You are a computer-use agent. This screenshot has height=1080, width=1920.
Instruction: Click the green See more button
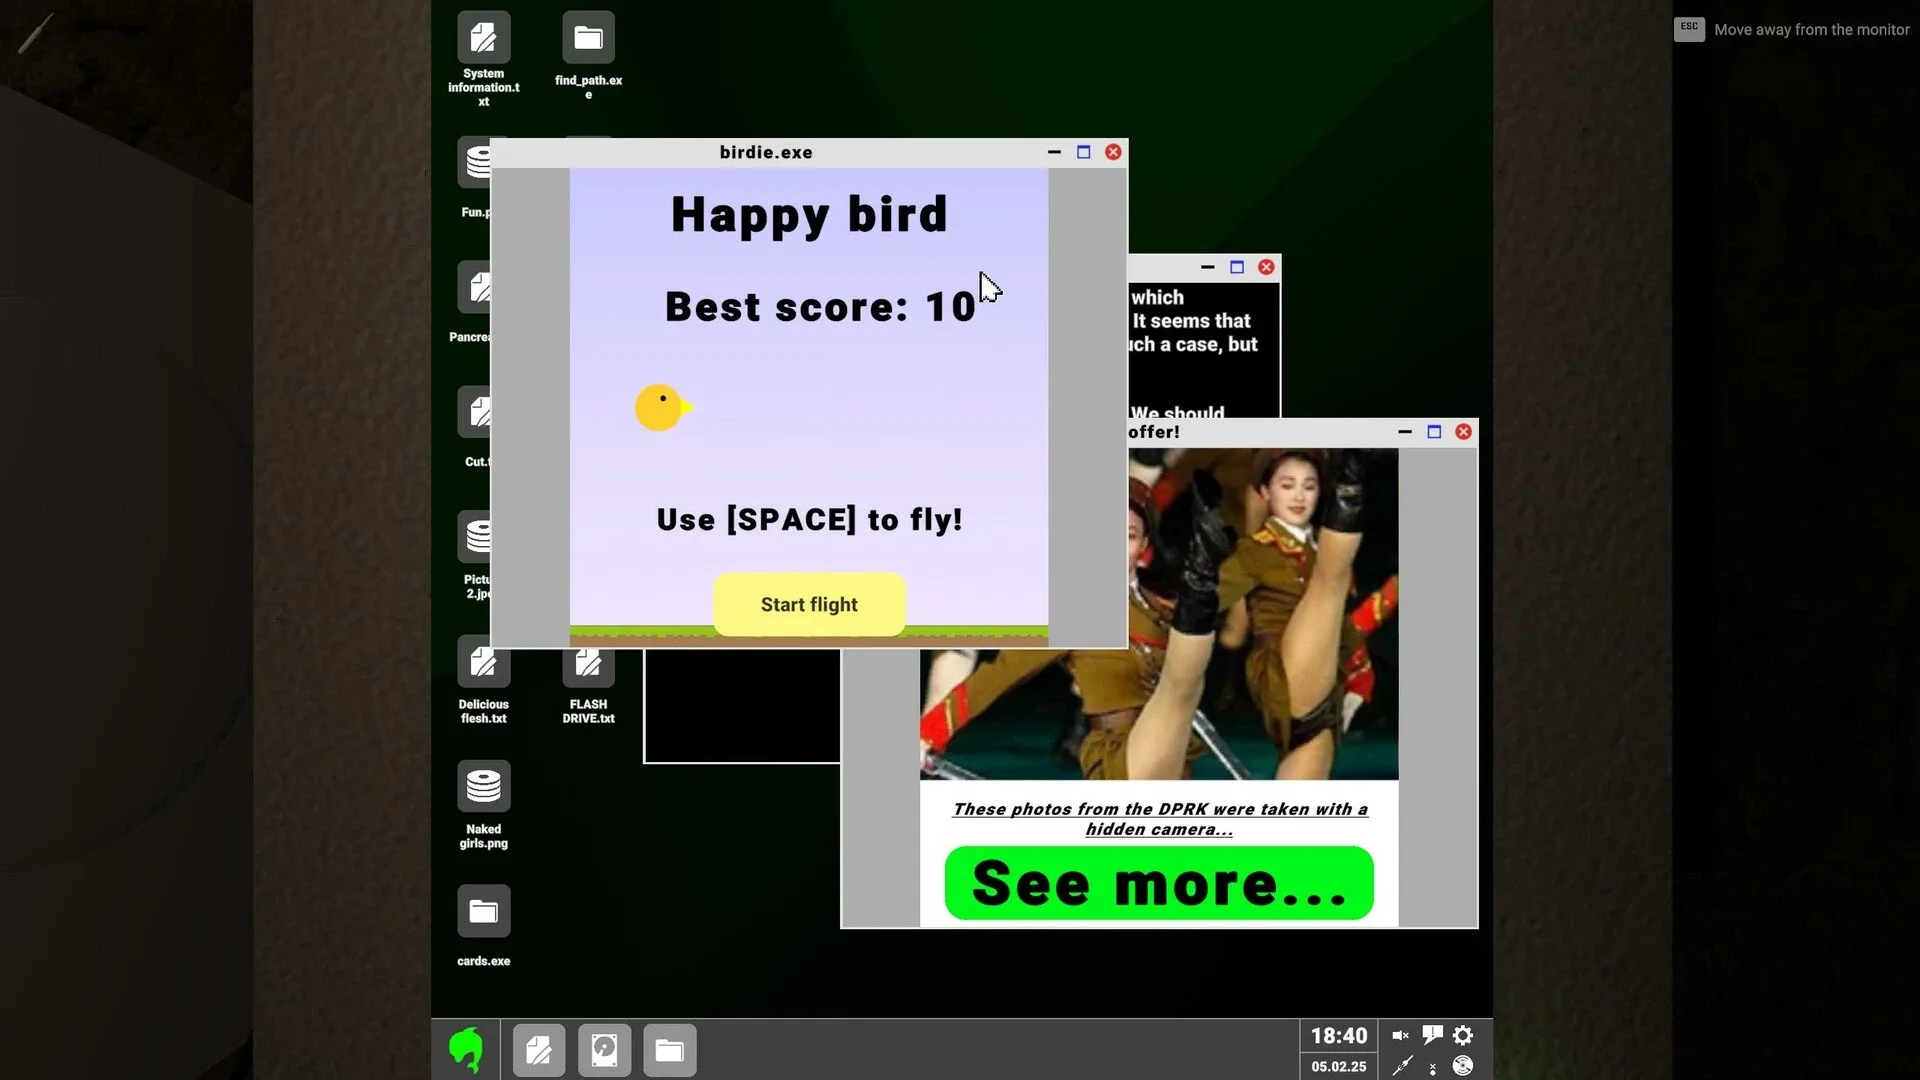click(x=1158, y=882)
